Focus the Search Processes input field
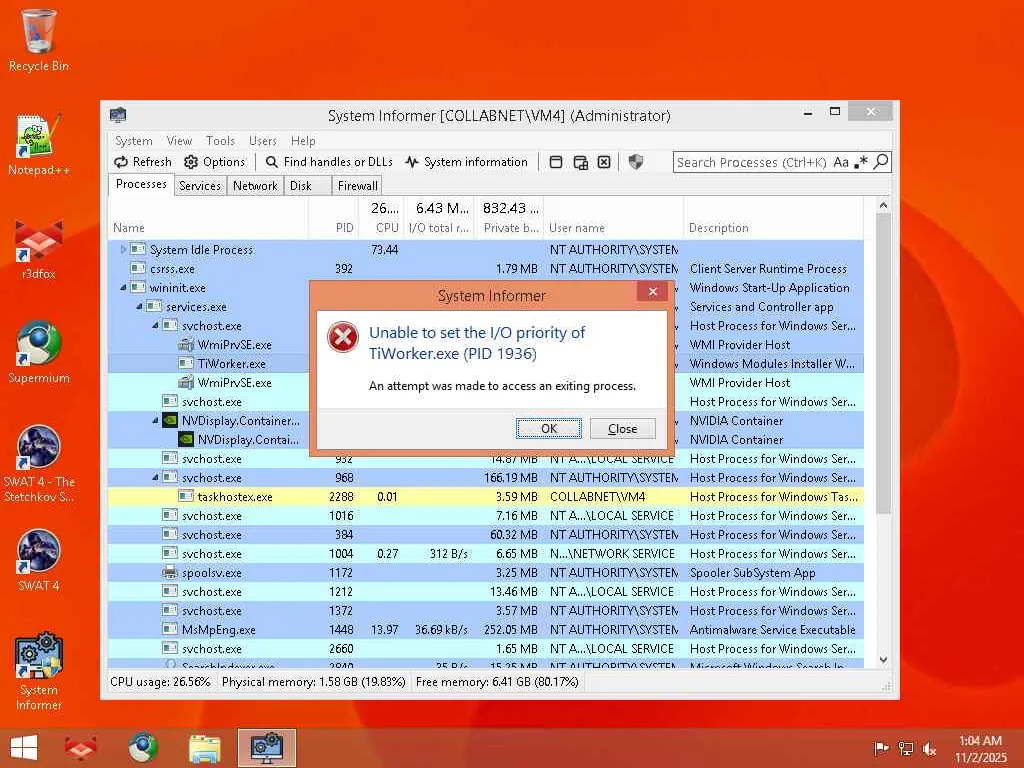1024x768 pixels. [x=751, y=162]
